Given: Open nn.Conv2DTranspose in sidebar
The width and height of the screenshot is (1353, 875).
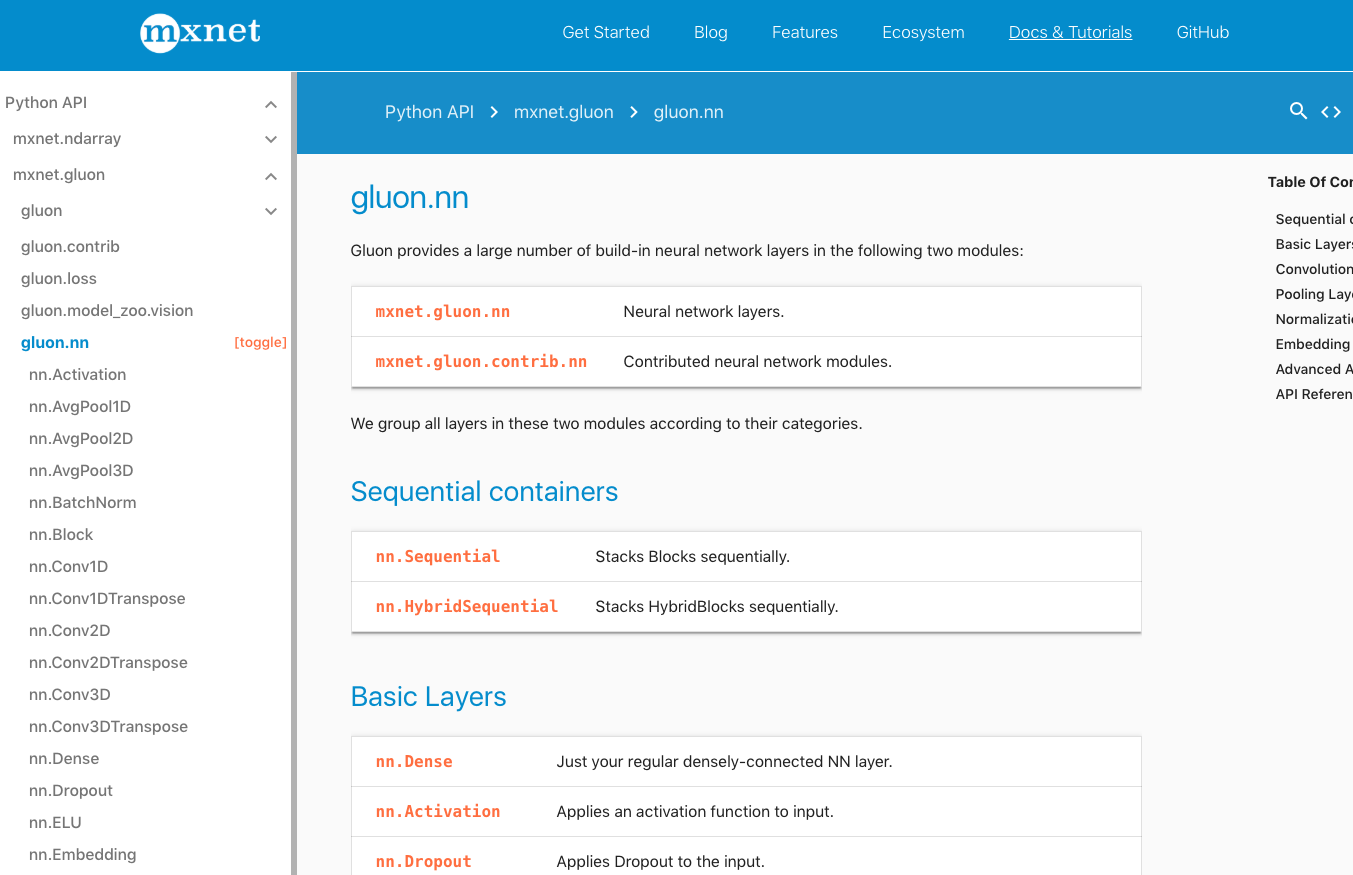Looking at the screenshot, I should coord(108,662).
